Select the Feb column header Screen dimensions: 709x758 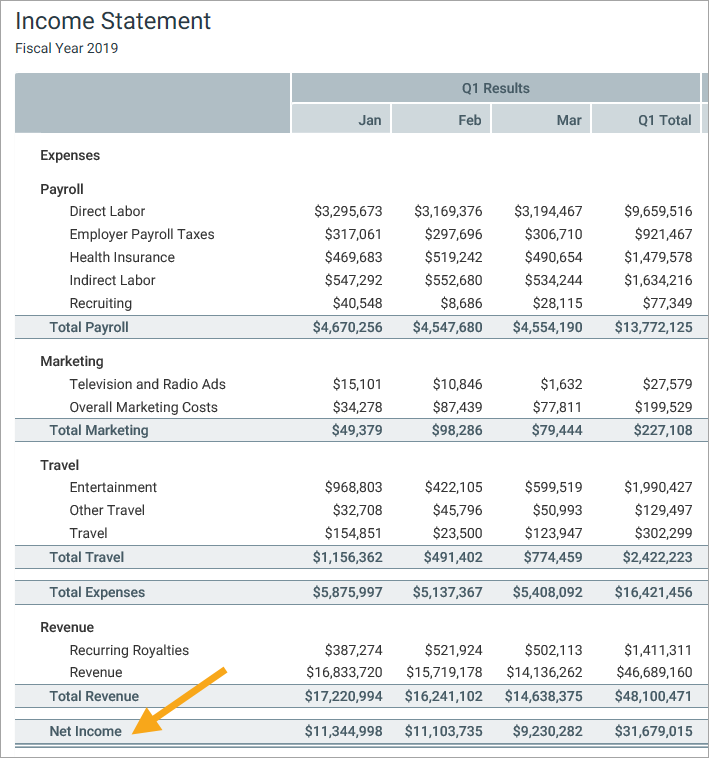pos(469,120)
